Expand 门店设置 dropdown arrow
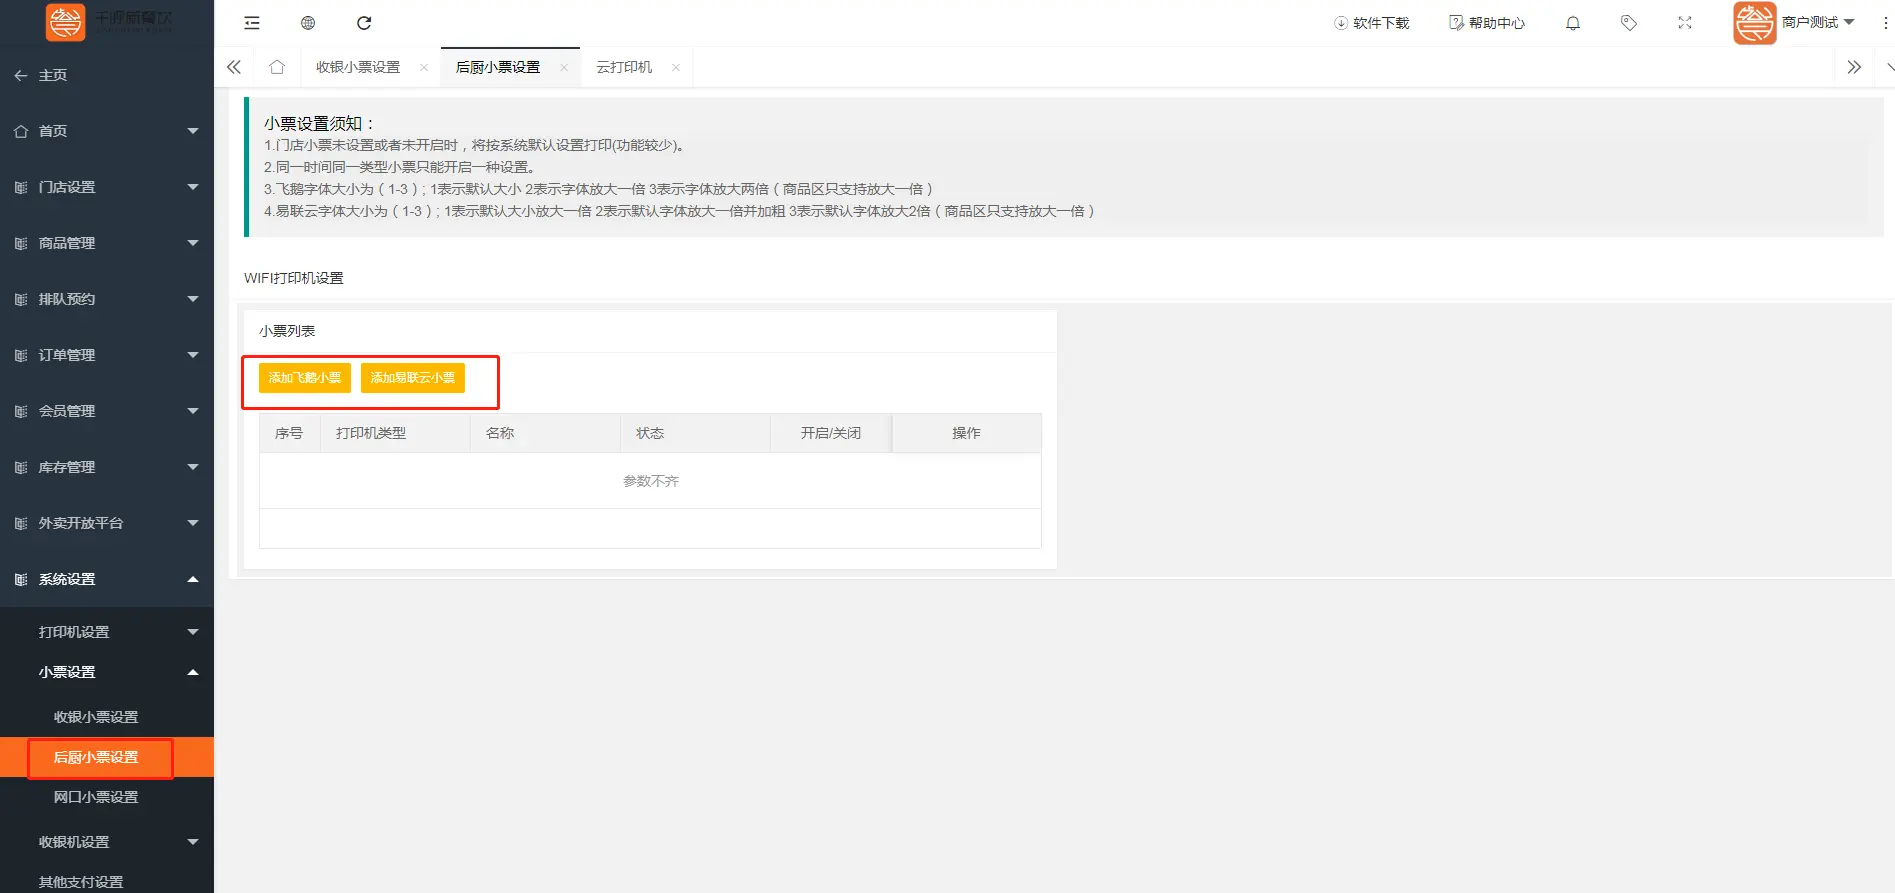 pyautogui.click(x=193, y=187)
